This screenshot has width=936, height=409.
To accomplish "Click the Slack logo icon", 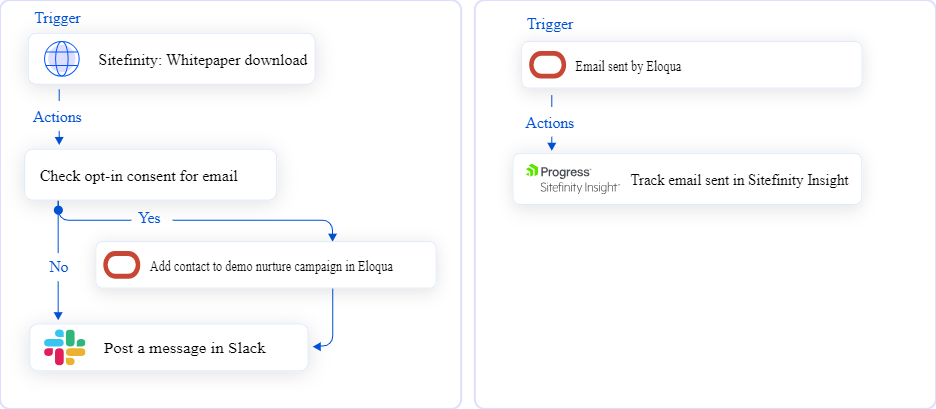I will [x=64, y=347].
